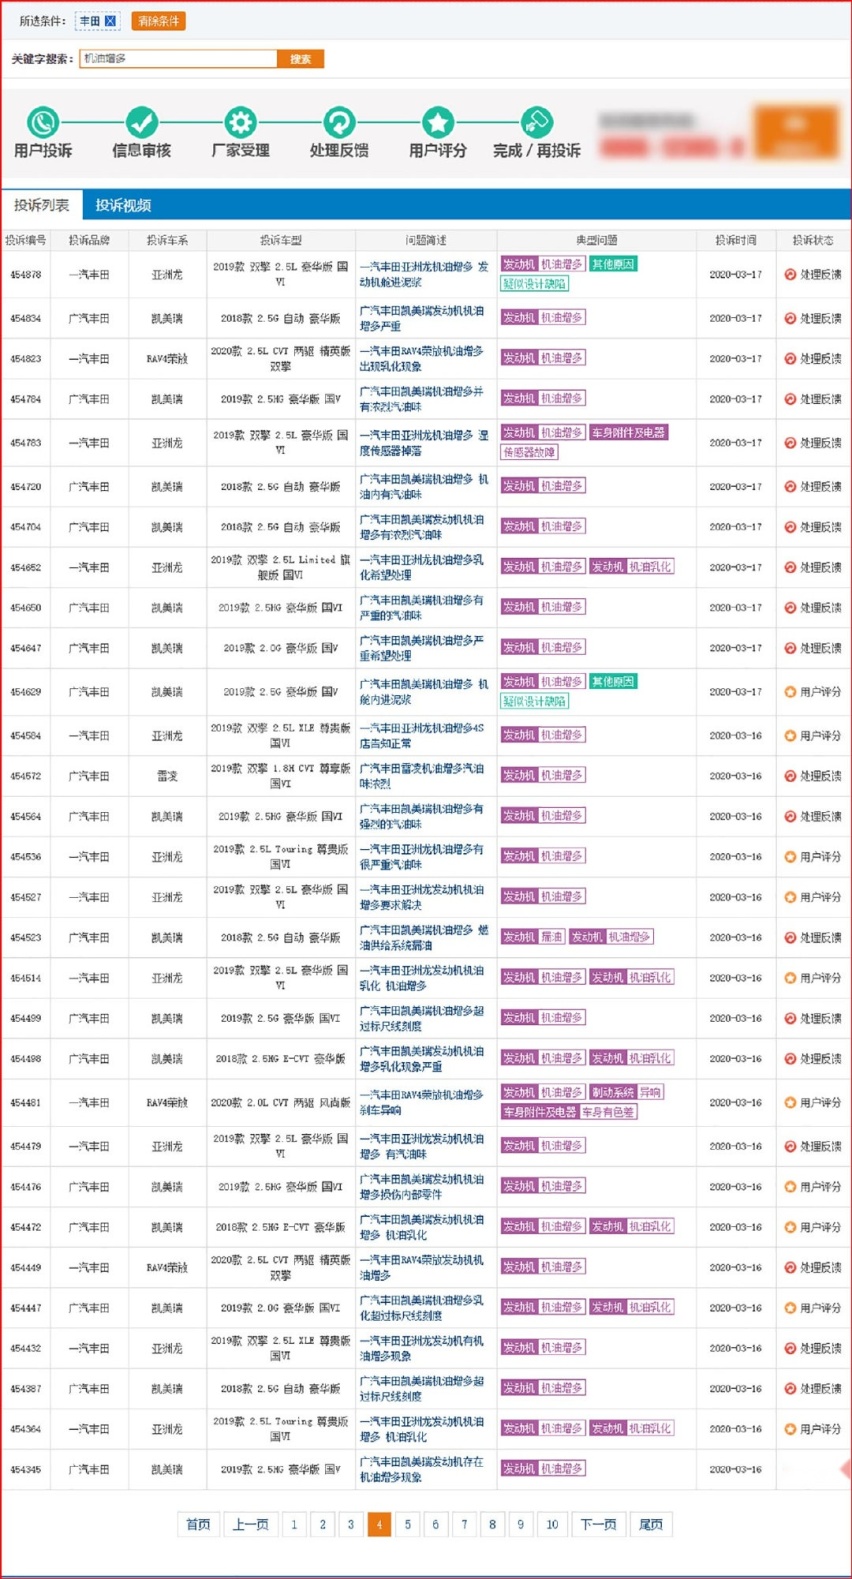Open complaint 454878 problem description link

pyautogui.click(x=424, y=275)
